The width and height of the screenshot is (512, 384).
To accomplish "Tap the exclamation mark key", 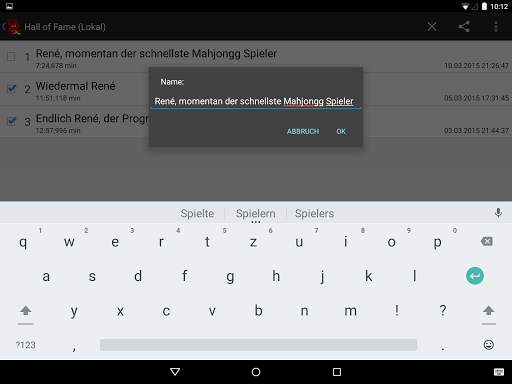I will (x=397, y=310).
